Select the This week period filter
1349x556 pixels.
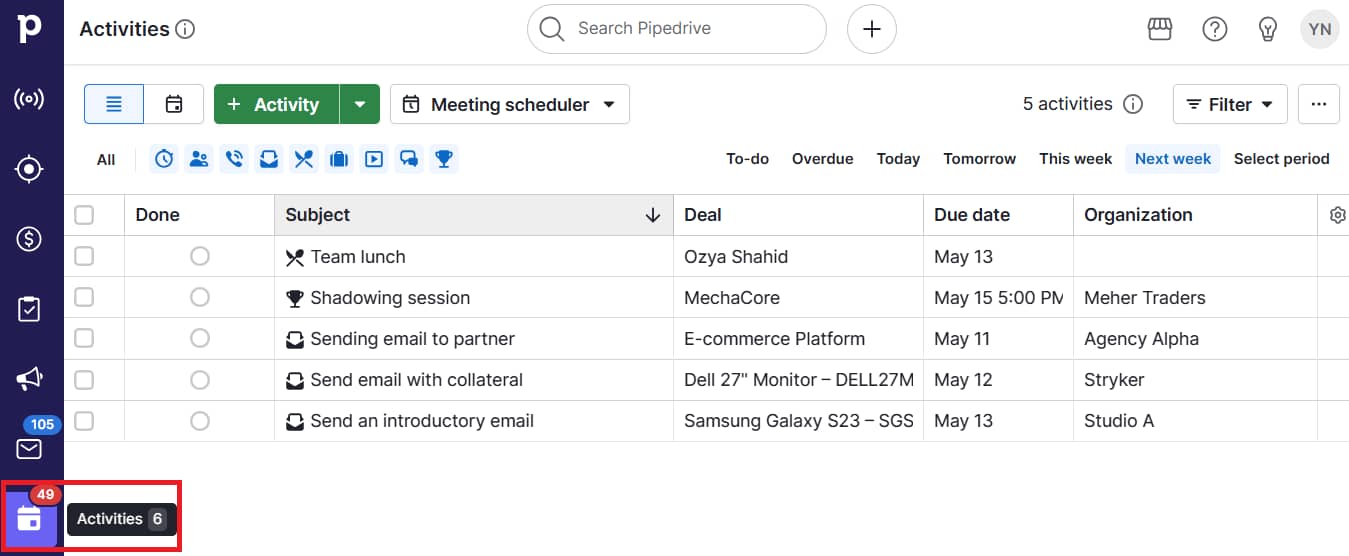pyautogui.click(x=1075, y=158)
